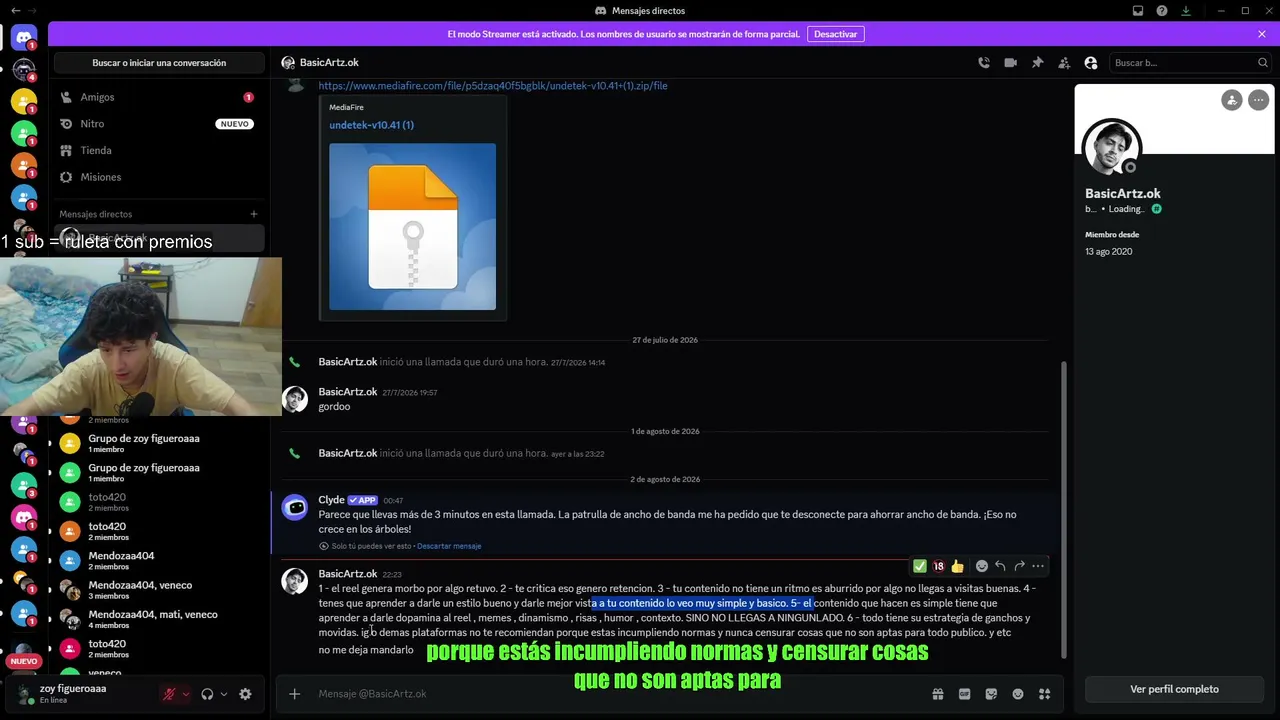Expand audio output options arrow
Image resolution: width=1280 pixels, height=720 pixels.
[x=223, y=694]
